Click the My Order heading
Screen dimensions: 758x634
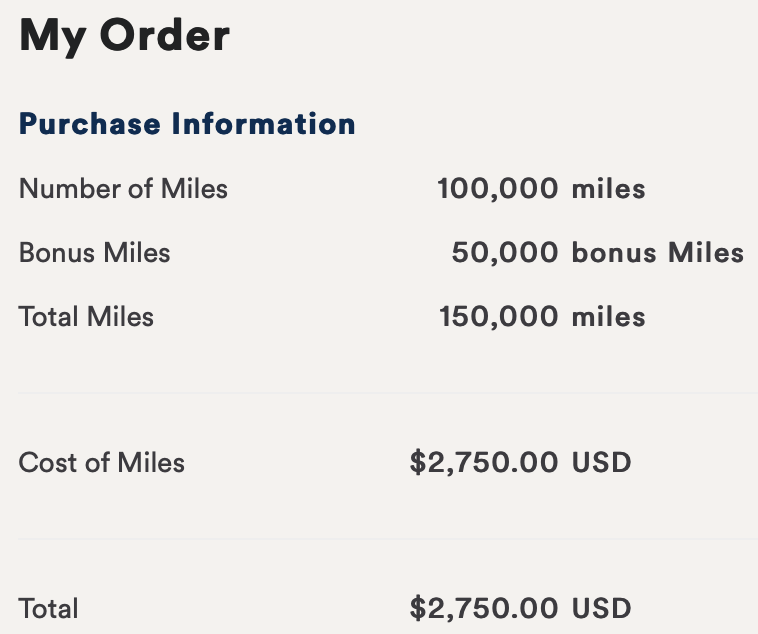124,37
